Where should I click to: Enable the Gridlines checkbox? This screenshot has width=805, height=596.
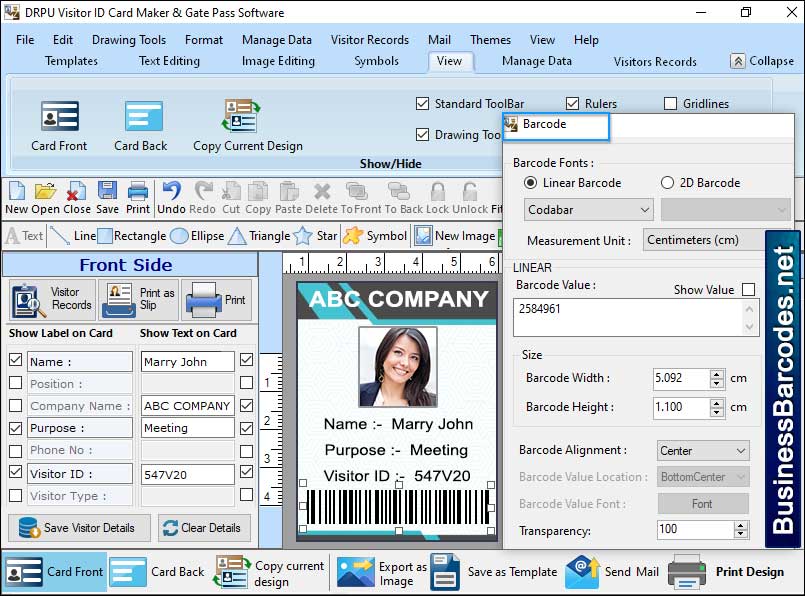(x=671, y=103)
